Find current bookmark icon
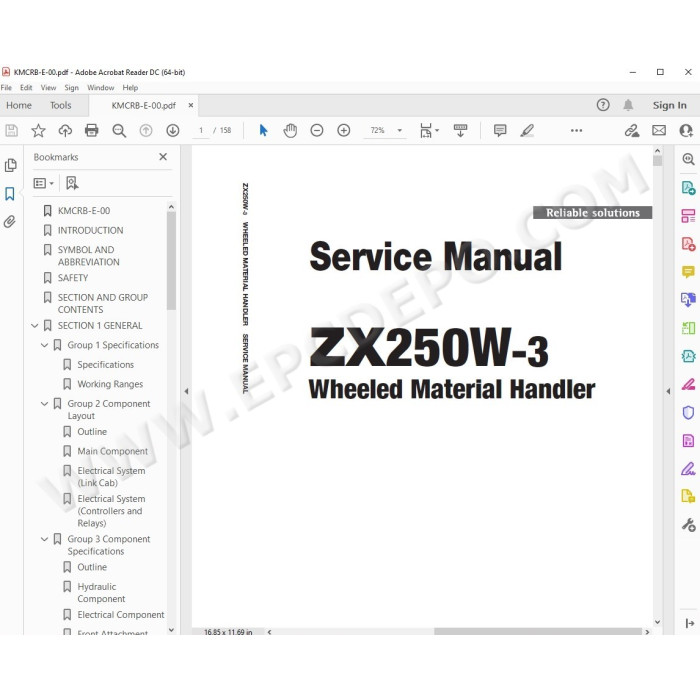 [72, 183]
